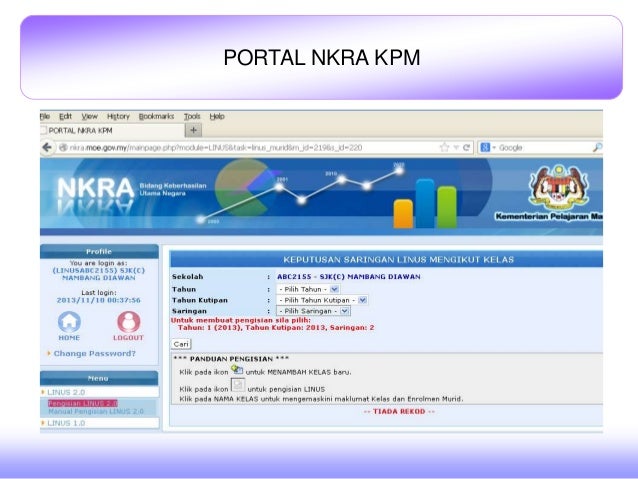The width and height of the screenshot is (638, 479).
Task: Click last login time 2013/11/10 00:37:56
Action: click(98, 300)
